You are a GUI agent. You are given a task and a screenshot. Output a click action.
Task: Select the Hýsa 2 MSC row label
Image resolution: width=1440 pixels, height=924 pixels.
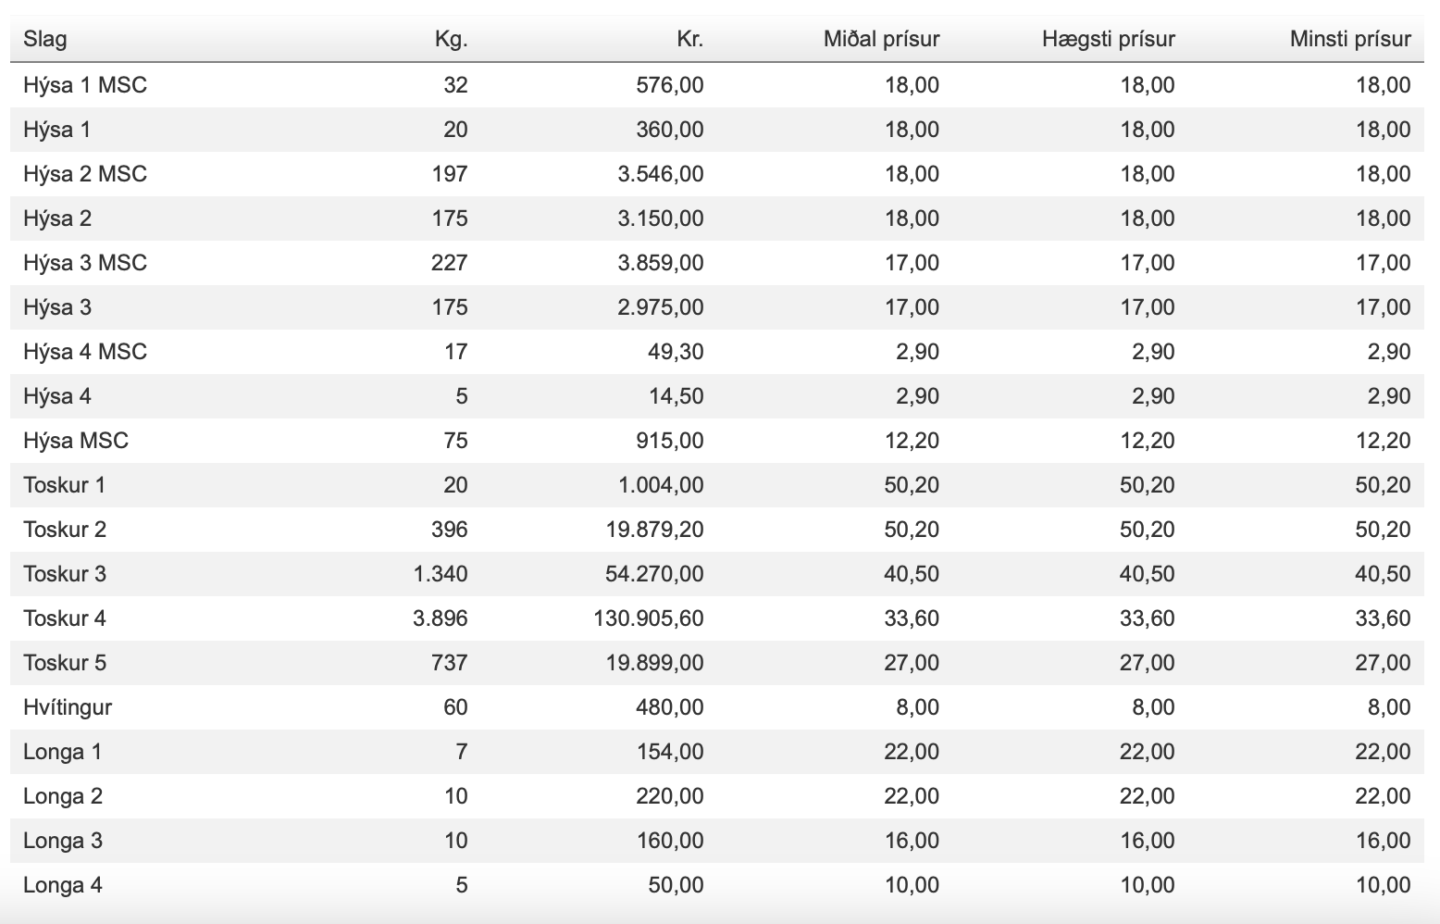85,174
